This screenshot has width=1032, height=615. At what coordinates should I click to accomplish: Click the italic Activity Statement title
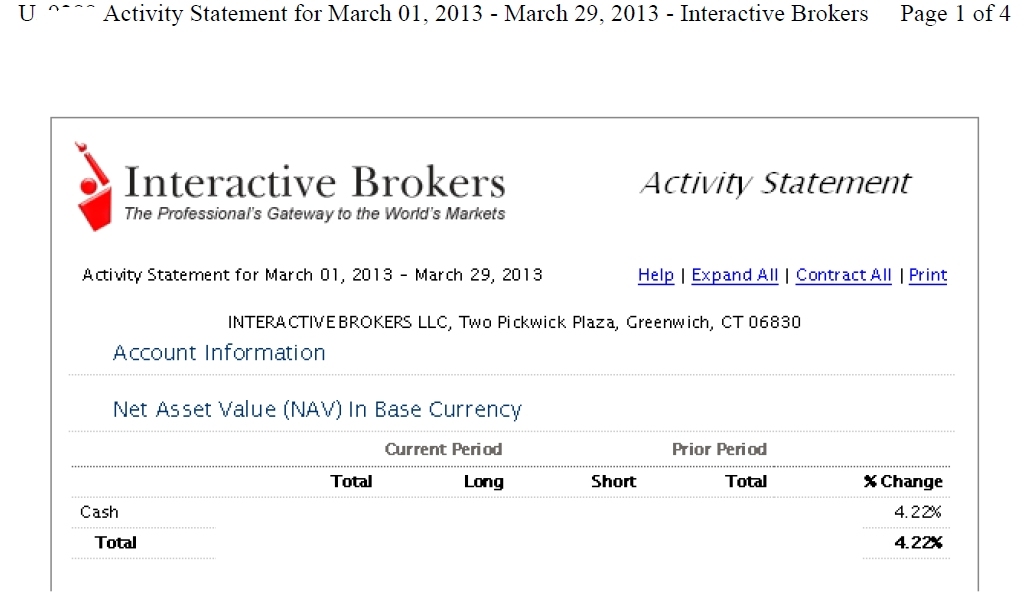pos(775,184)
